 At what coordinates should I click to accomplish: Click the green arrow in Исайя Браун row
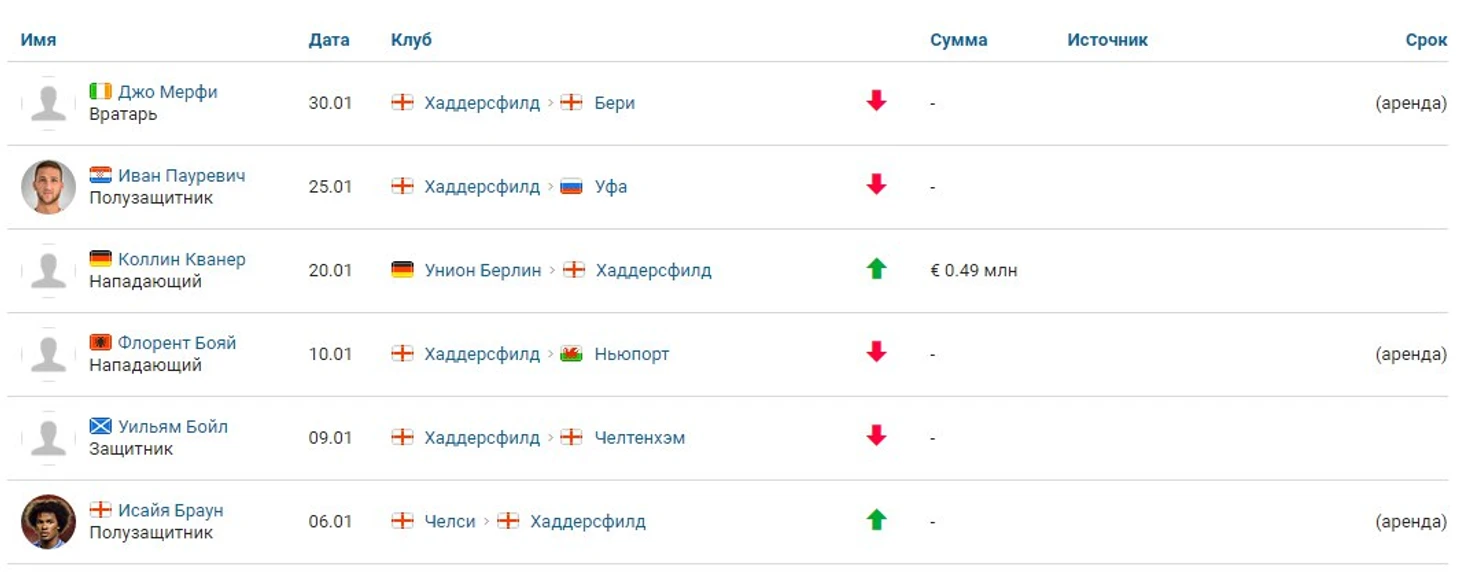[877, 519]
